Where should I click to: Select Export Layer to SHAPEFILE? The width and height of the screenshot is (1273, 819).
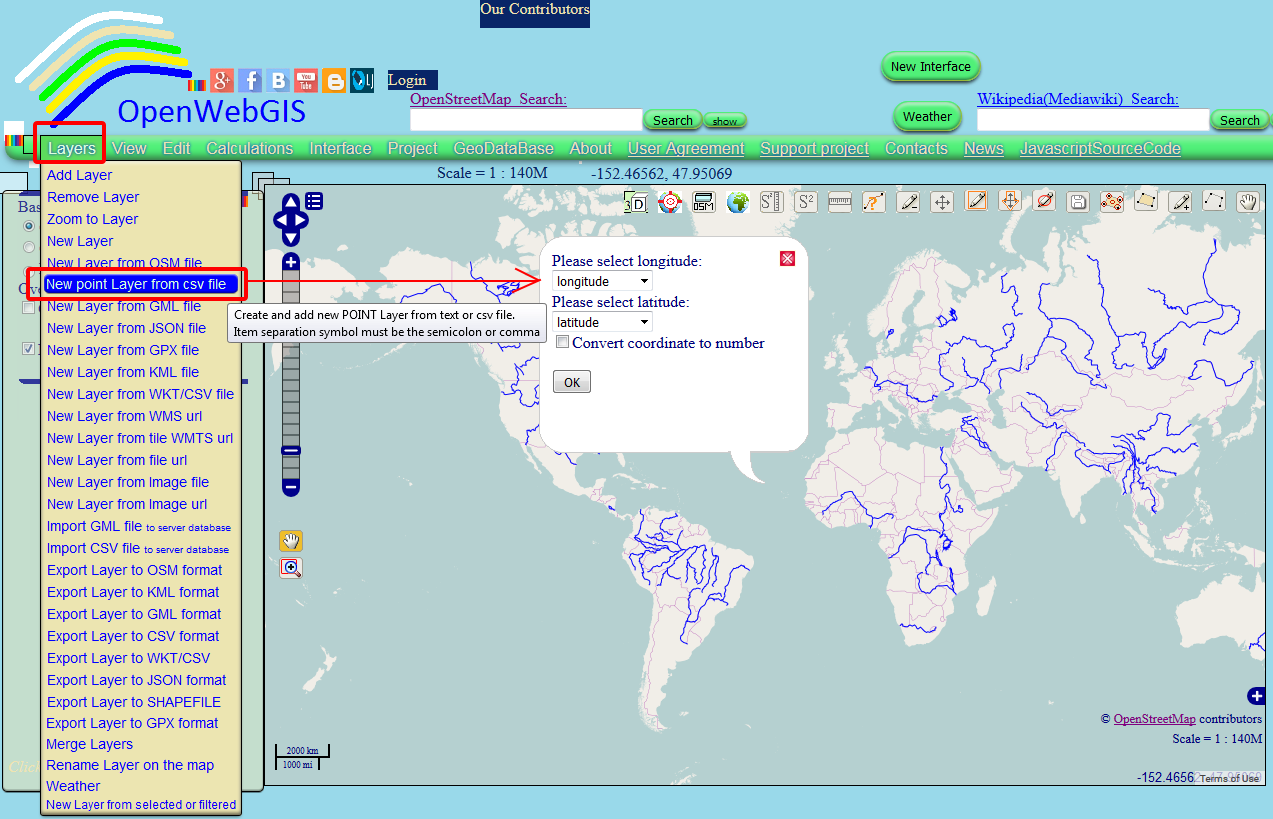click(134, 702)
